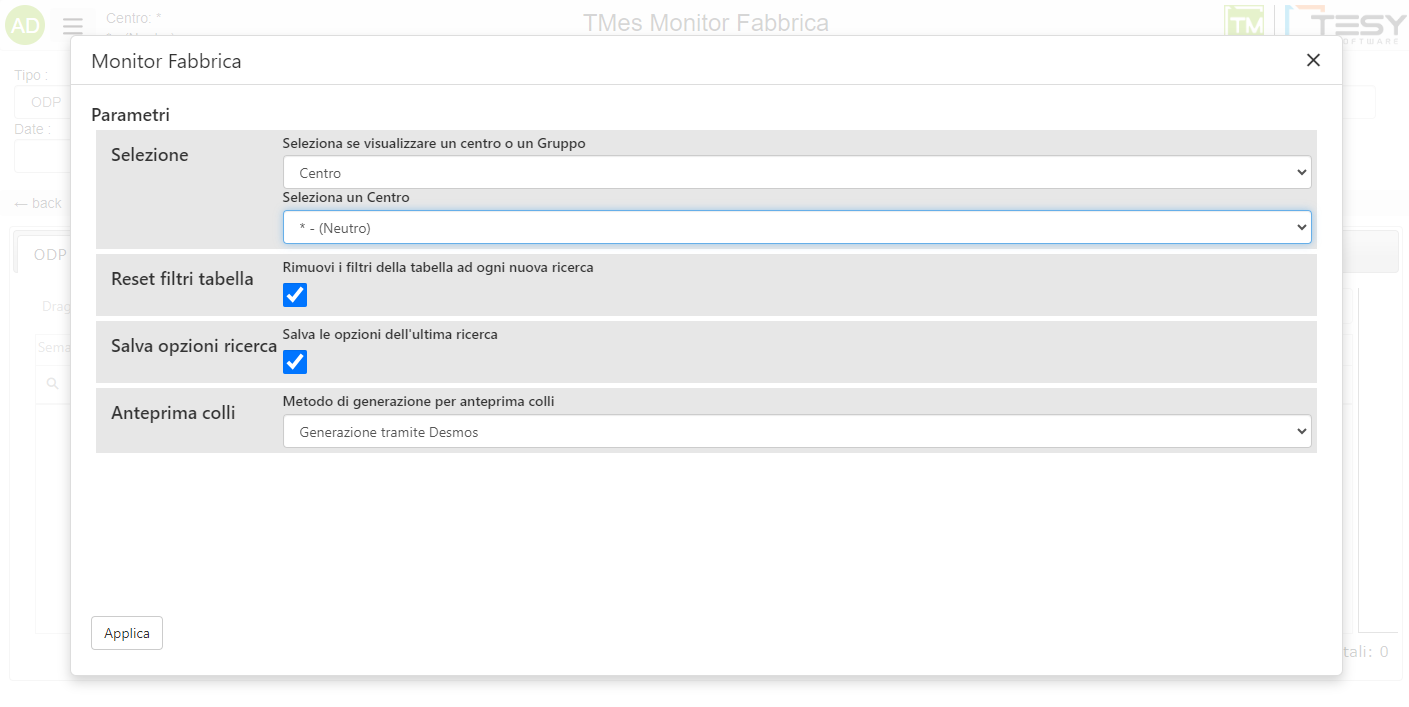
Task: Click the Parametri section heading
Action: (x=130, y=115)
